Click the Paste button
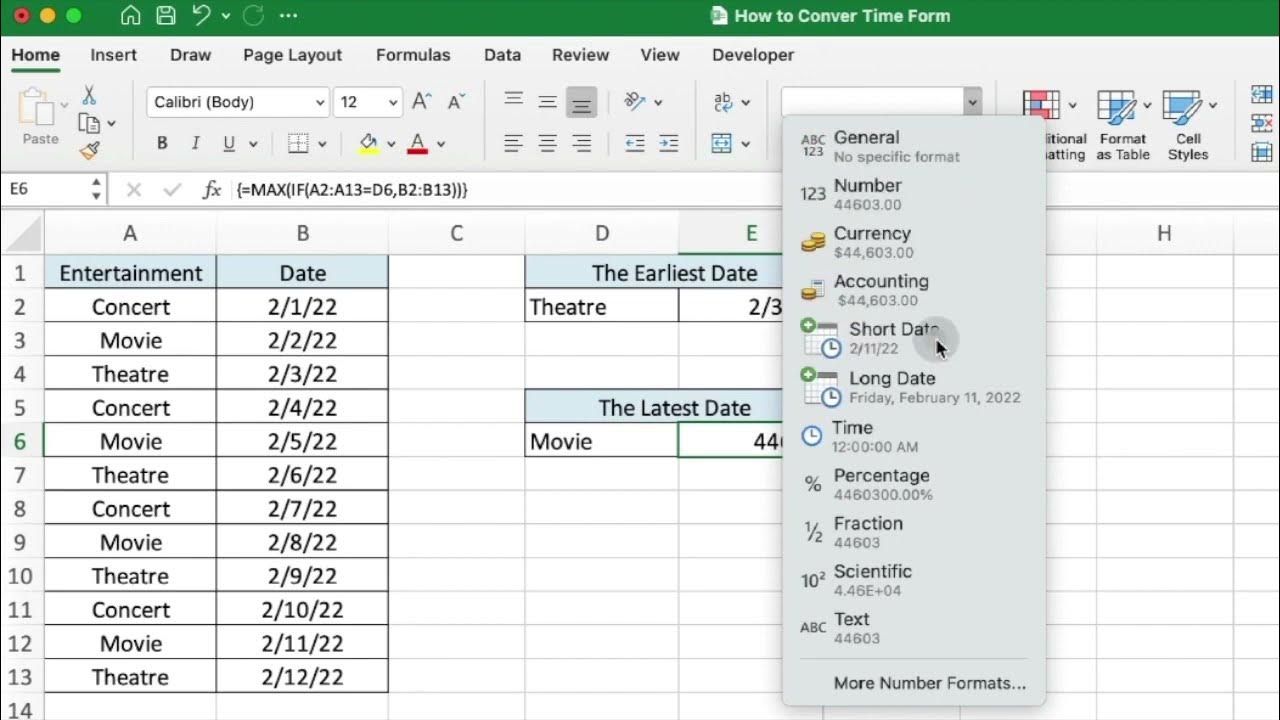Image resolution: width=1280 pixels, height=720 pixels. point(40,118)
